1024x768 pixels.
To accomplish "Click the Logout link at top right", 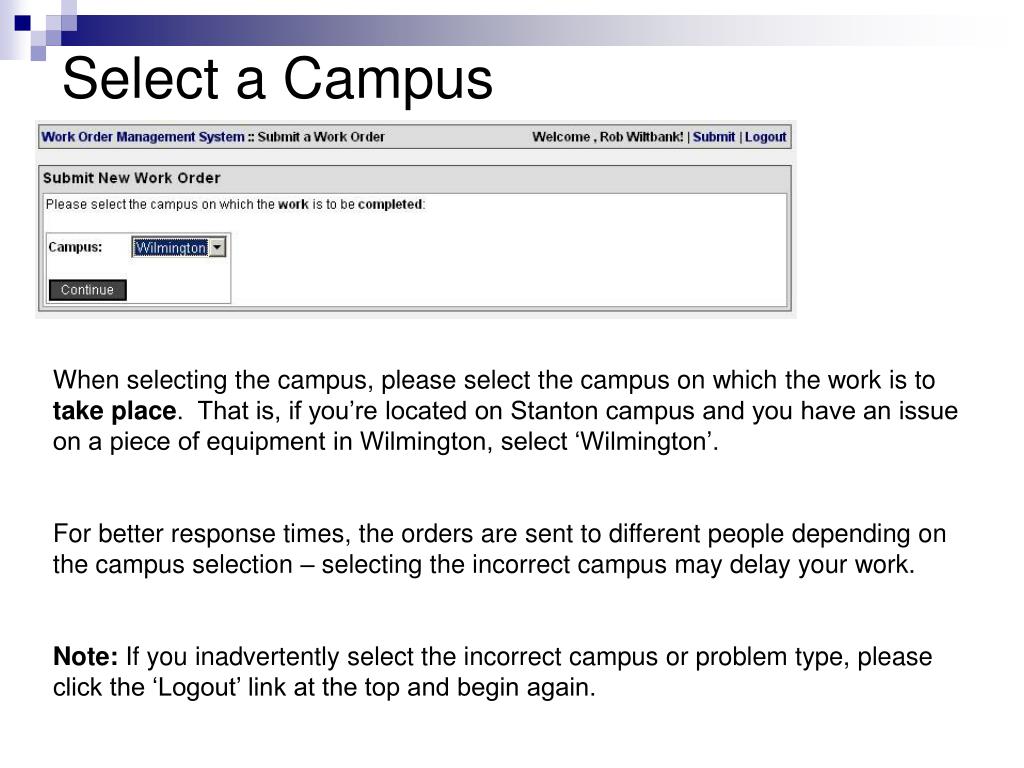I will point(765,137).
